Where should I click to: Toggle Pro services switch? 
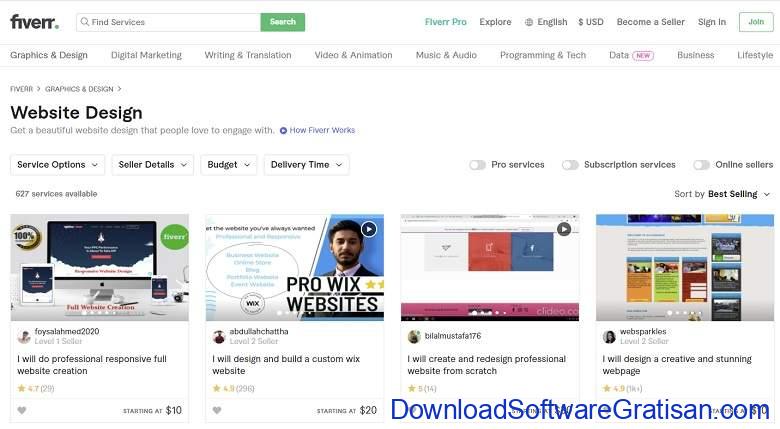coord(477,165)
